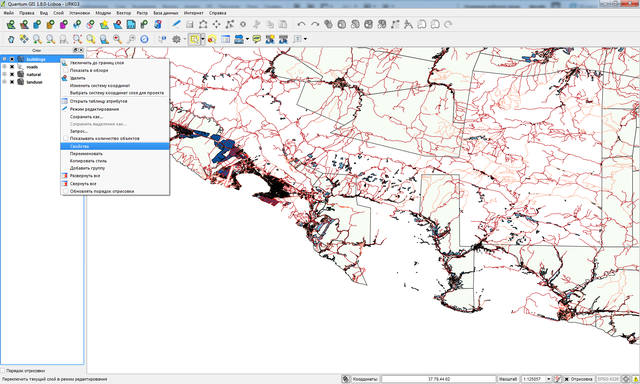640x384 pixels.
Task: Activate the Select Features tool
Action: 194,39
